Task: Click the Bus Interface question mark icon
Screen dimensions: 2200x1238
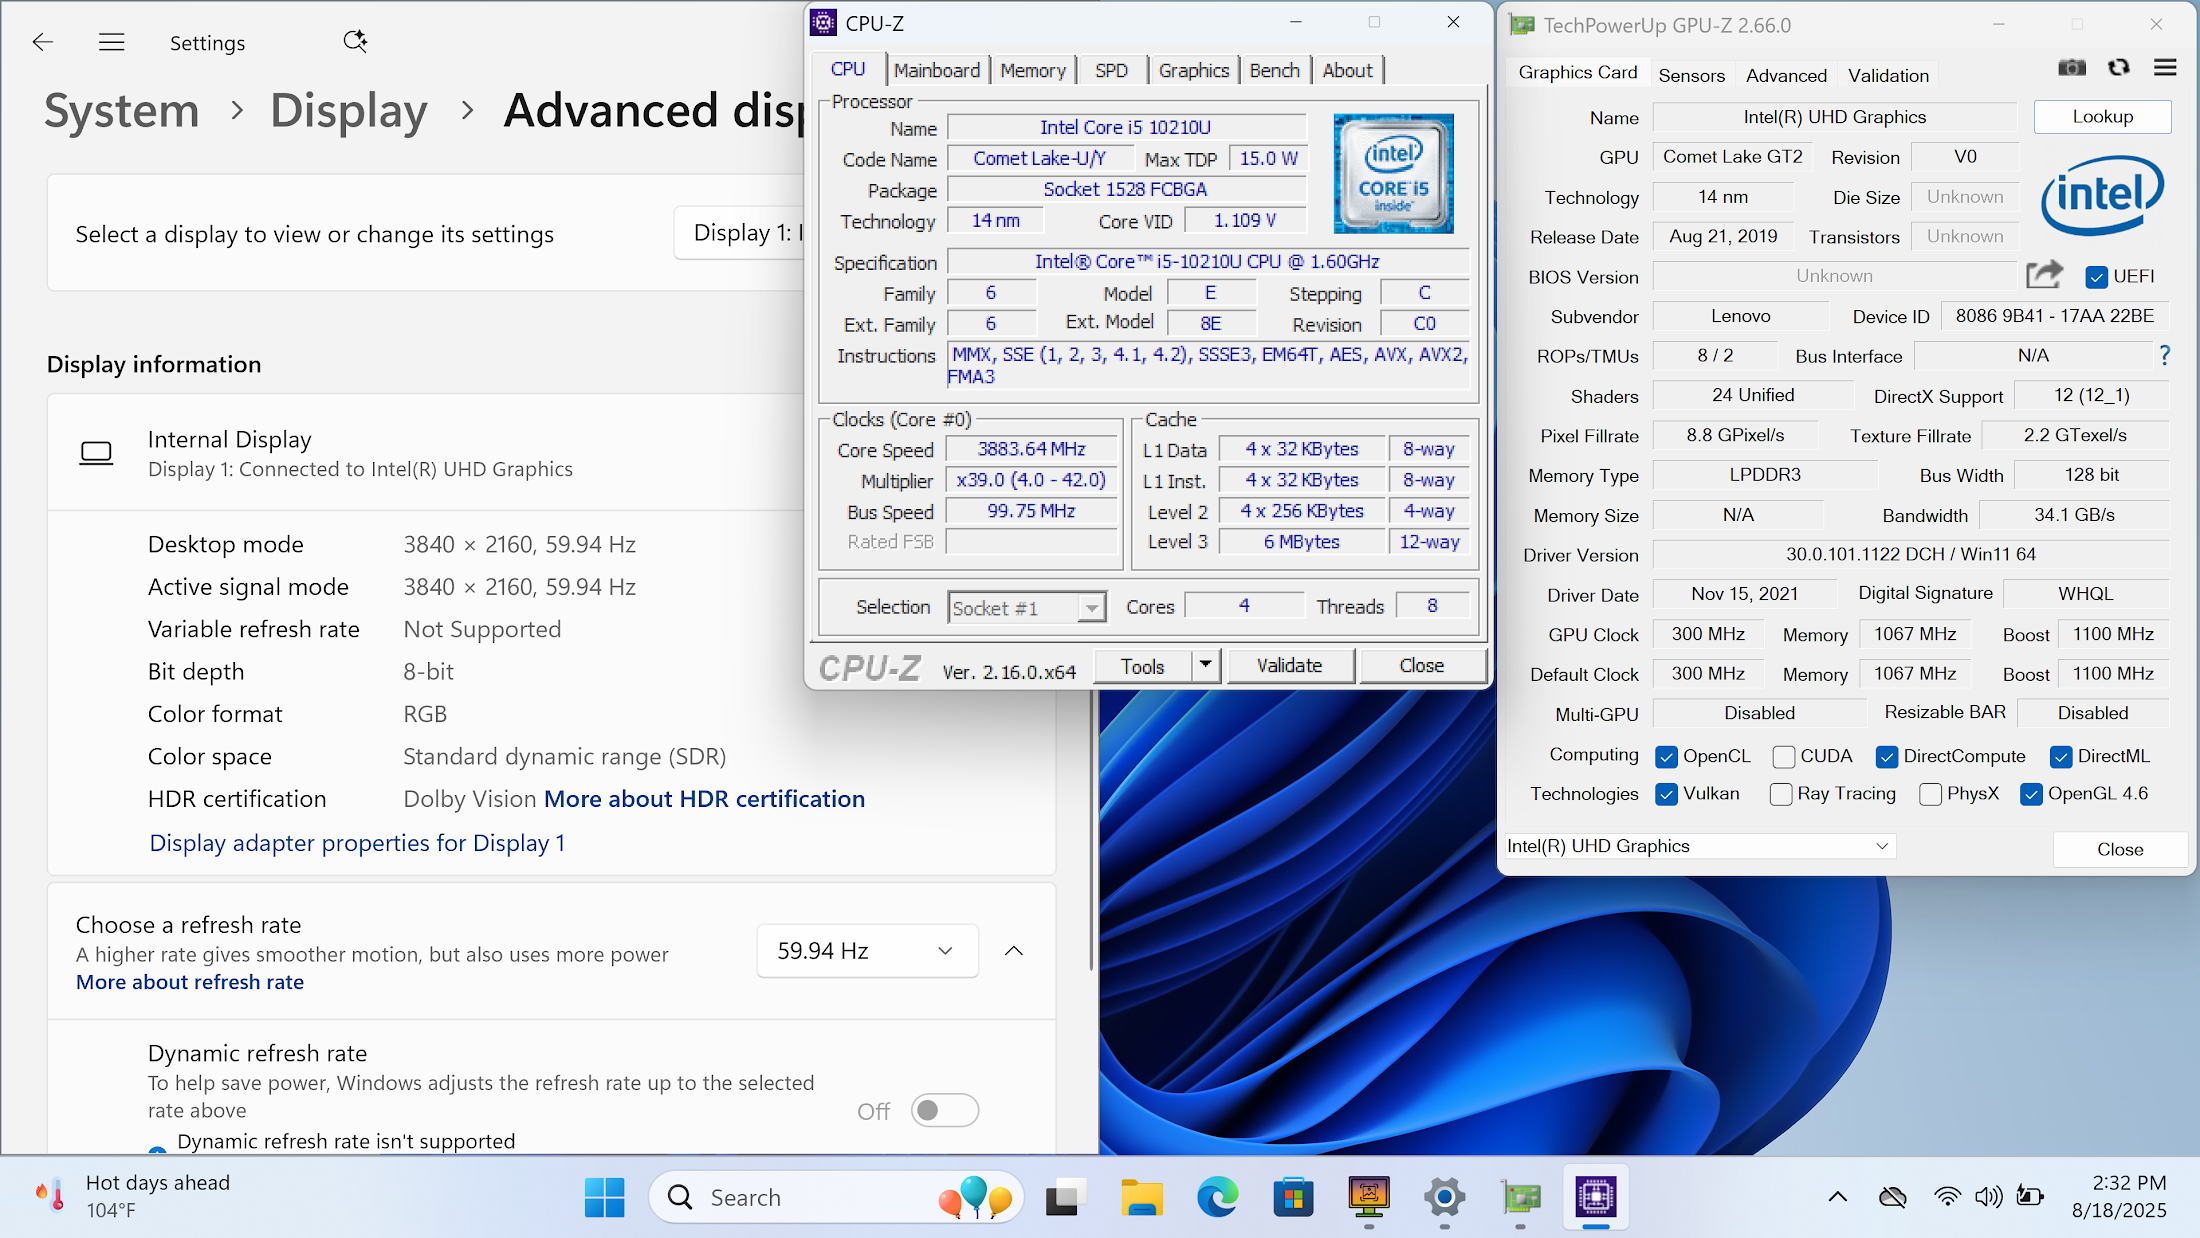Action: tap(2165, 355)
